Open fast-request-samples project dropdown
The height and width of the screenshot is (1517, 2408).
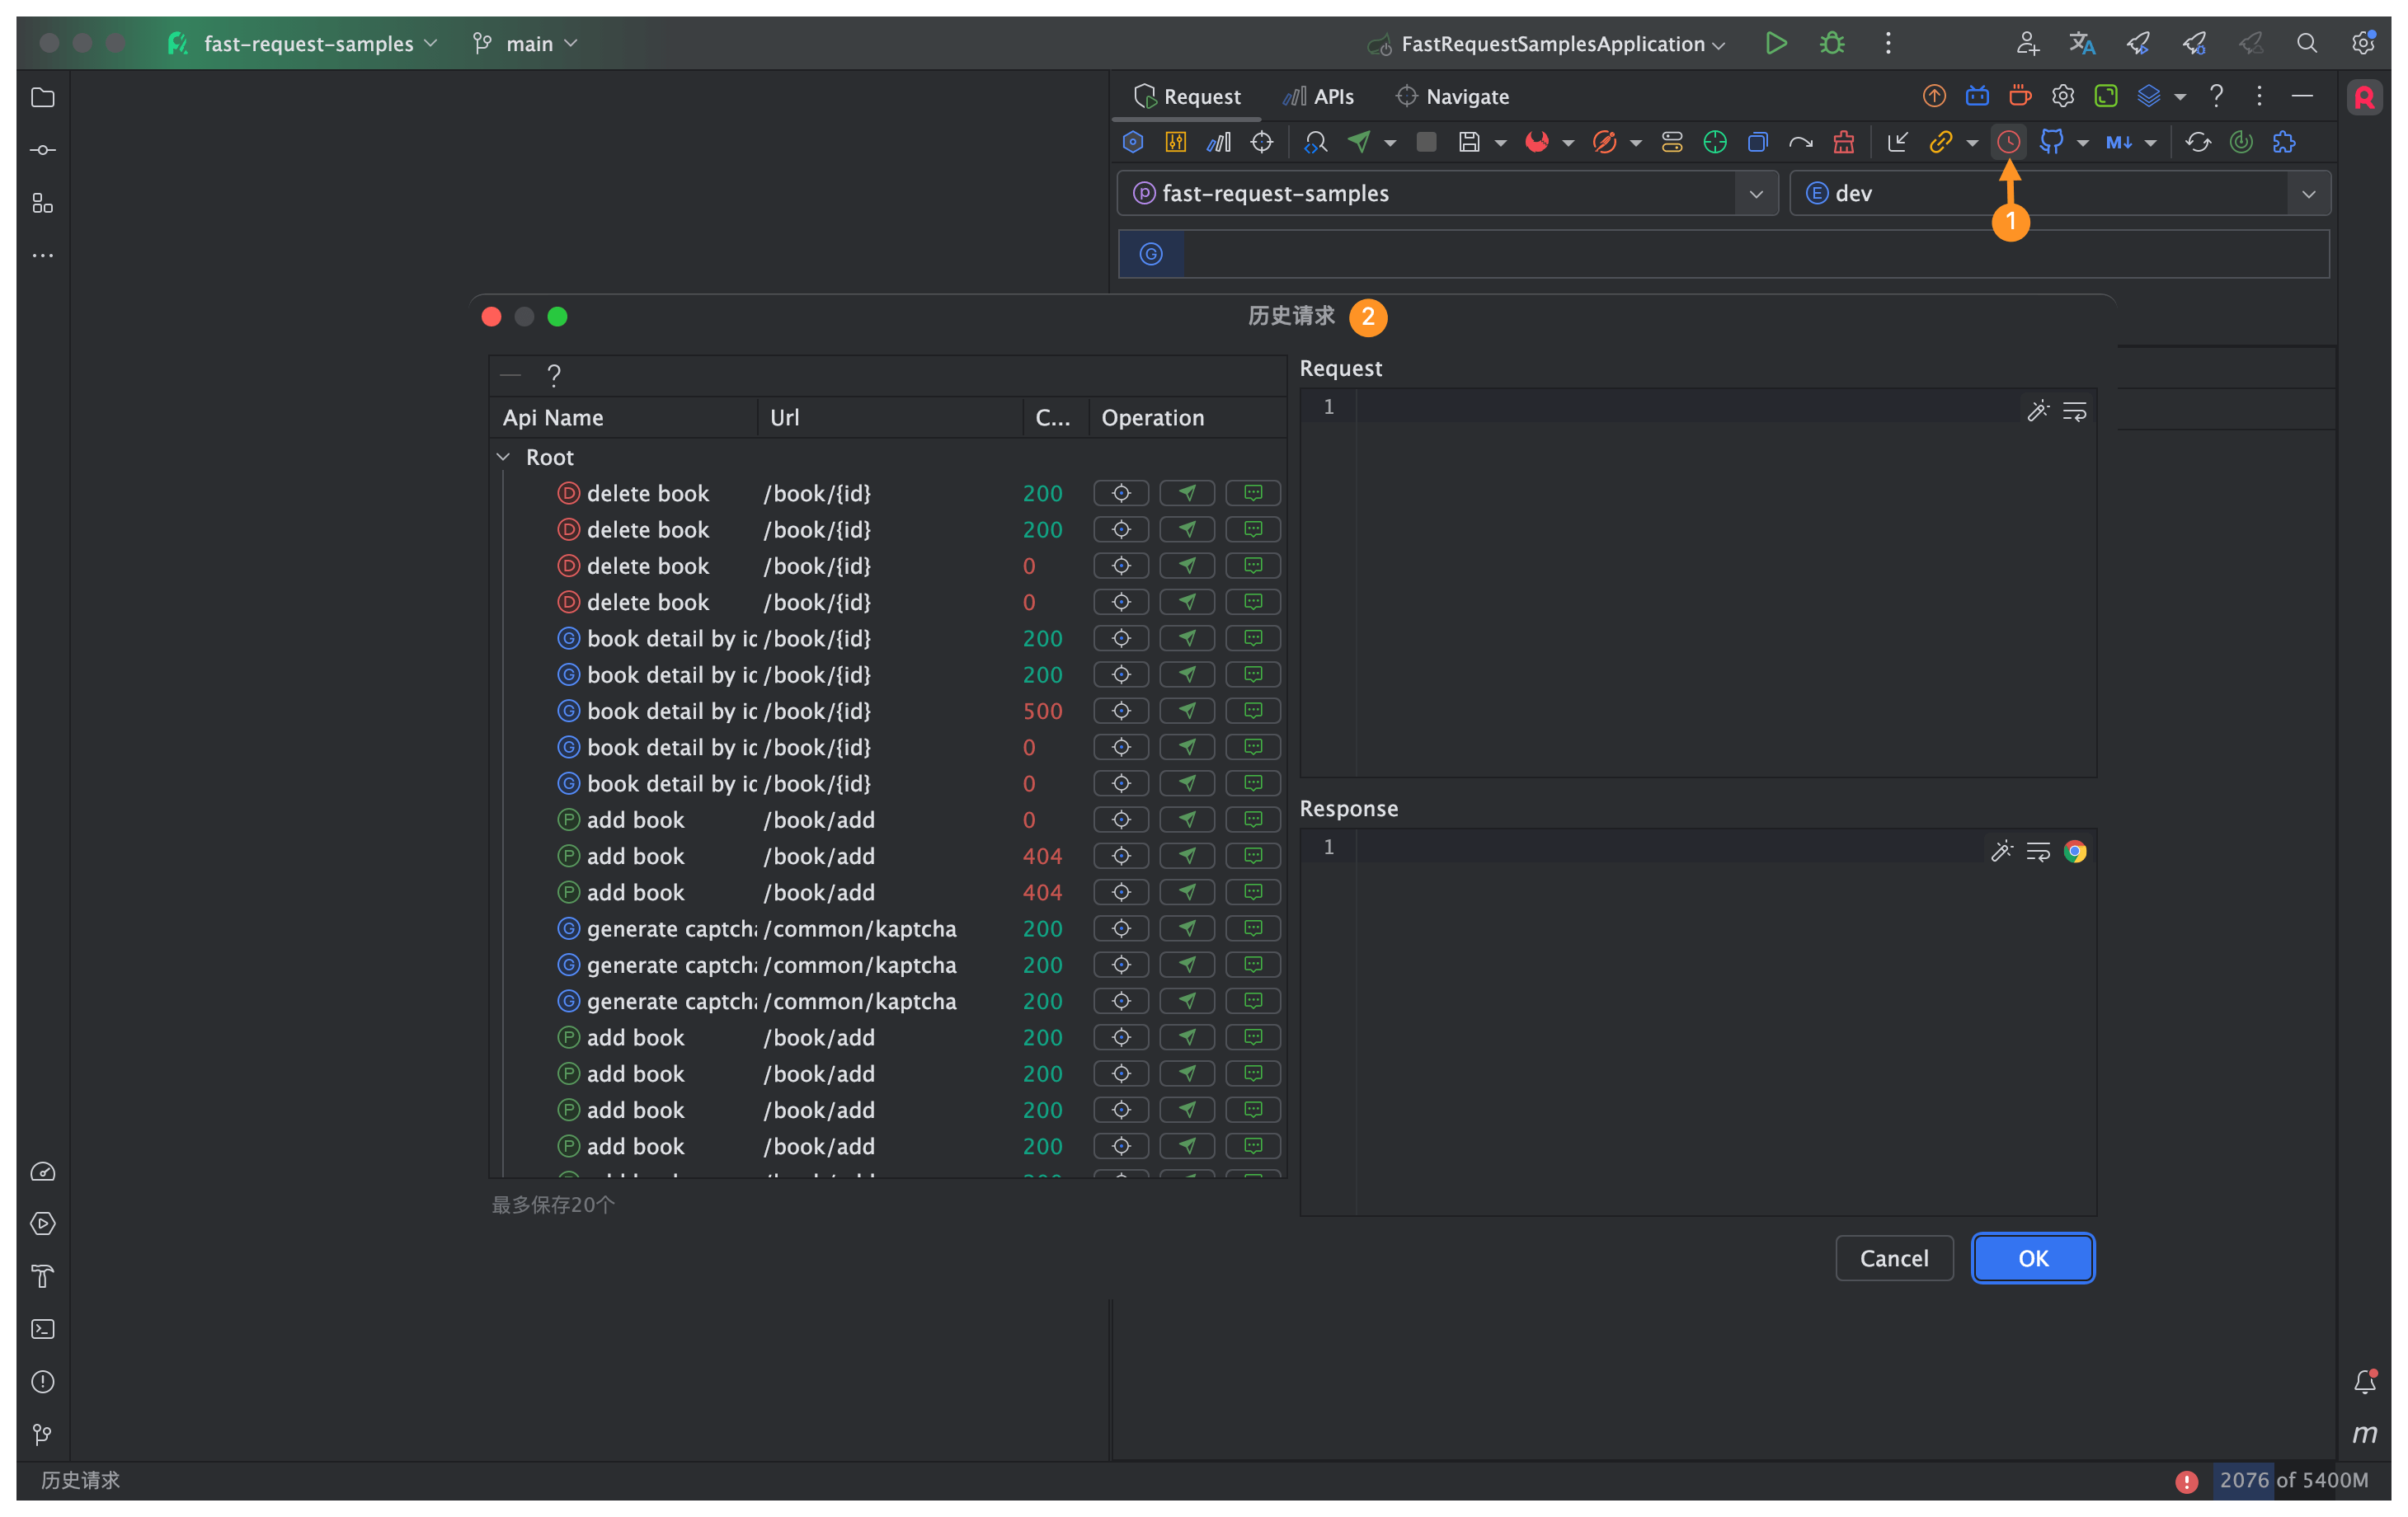coord(1756,193)
